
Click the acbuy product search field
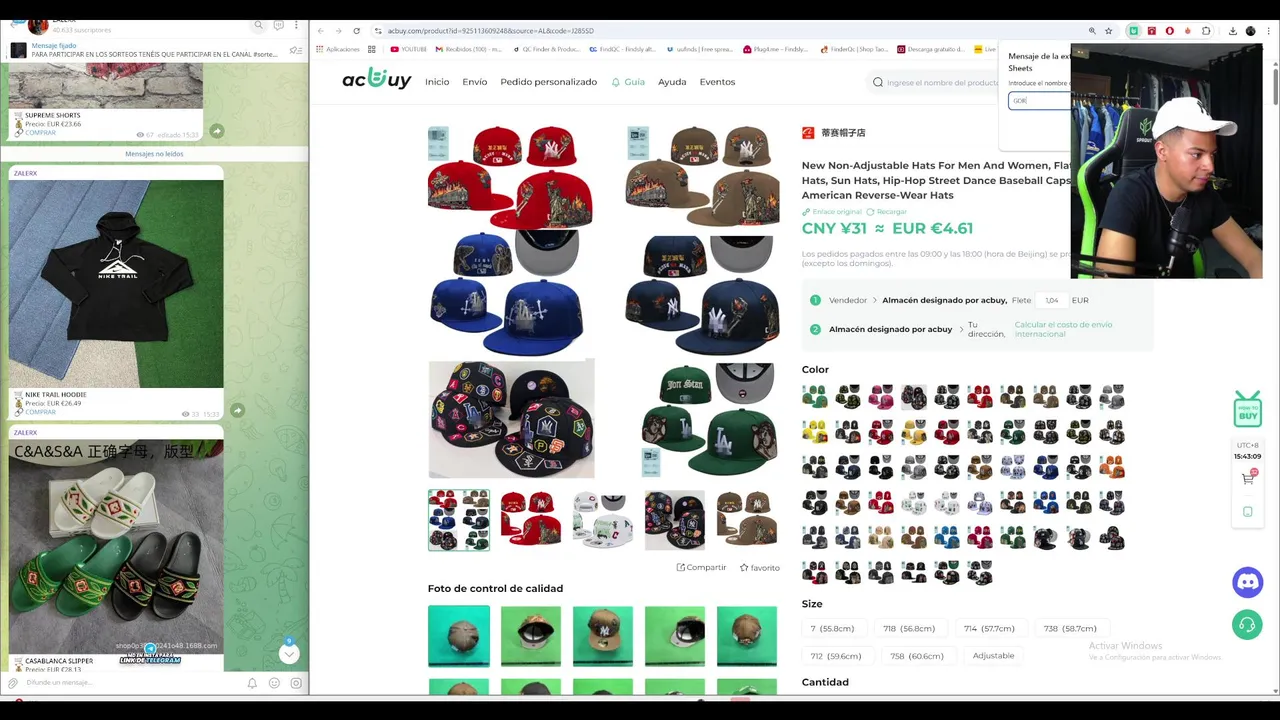click(x=935, y=82)
